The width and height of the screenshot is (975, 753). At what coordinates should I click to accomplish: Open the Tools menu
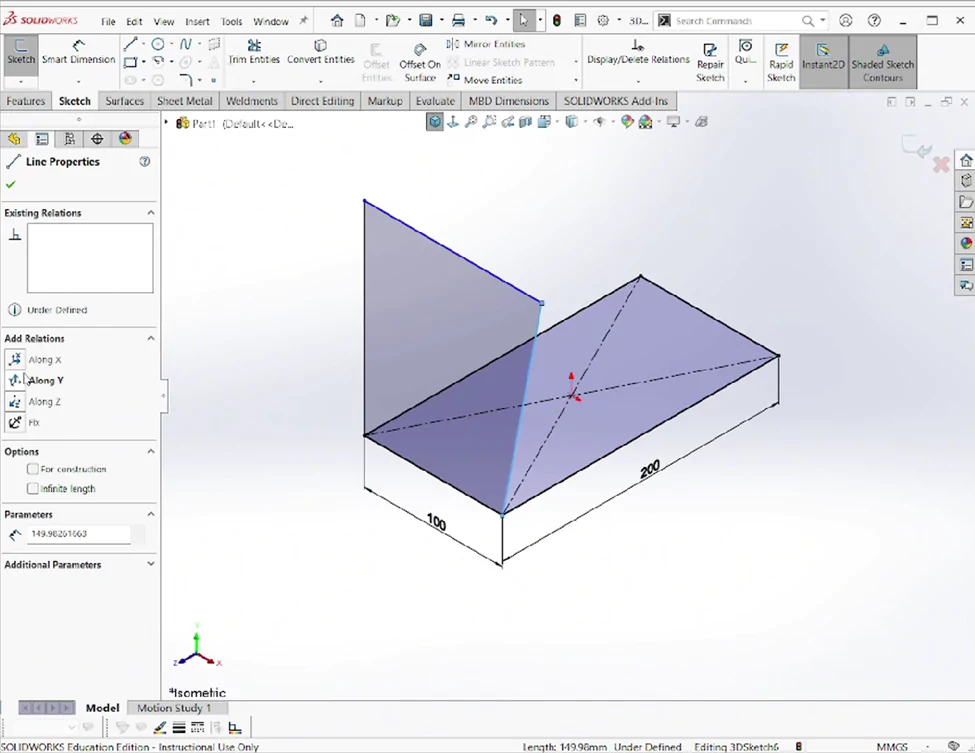point(231,22)
